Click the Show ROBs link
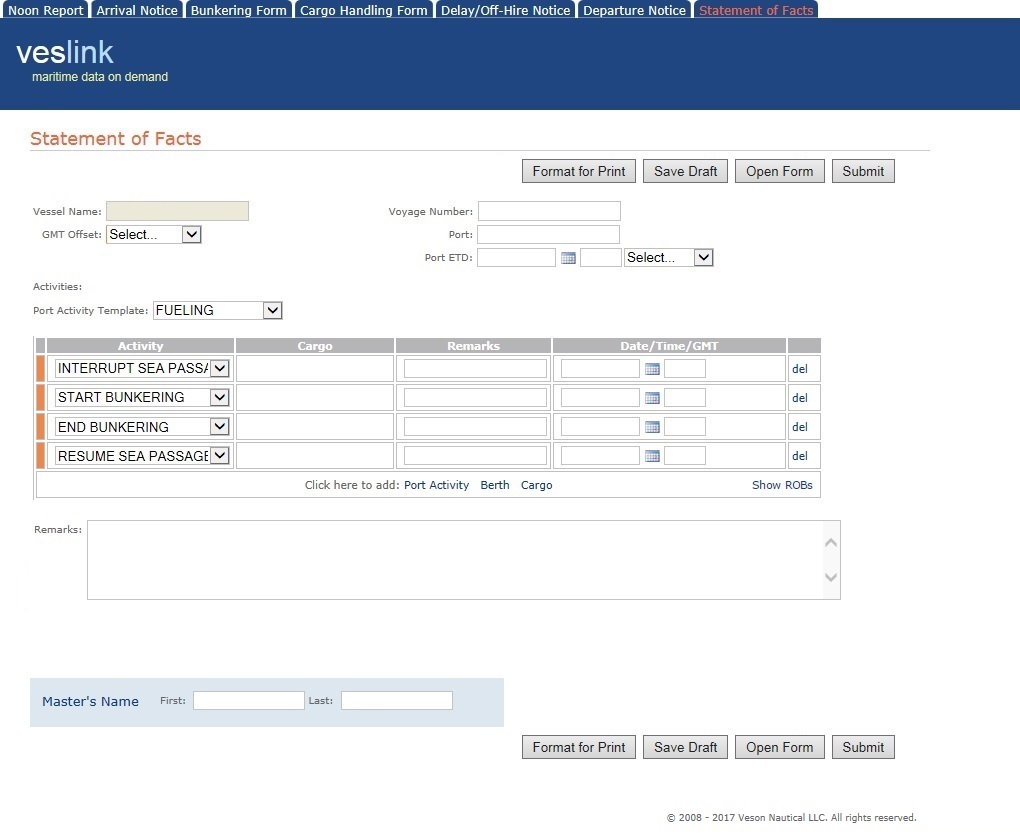 [x=783, y=484]
